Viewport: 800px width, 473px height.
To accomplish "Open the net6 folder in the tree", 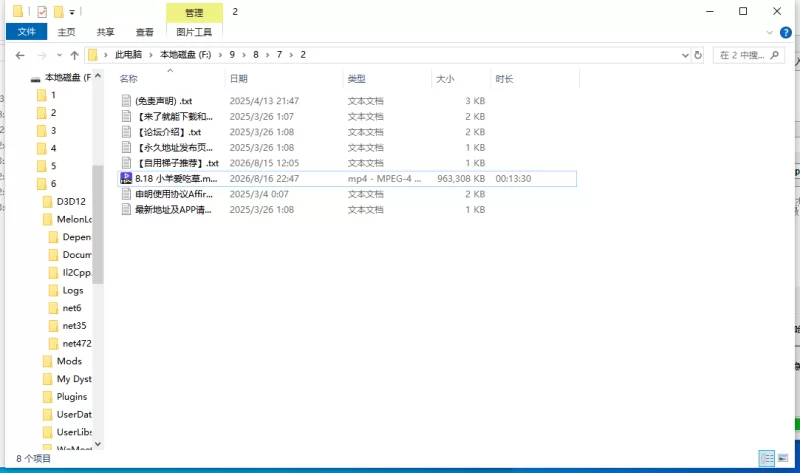I will [71, 308].
